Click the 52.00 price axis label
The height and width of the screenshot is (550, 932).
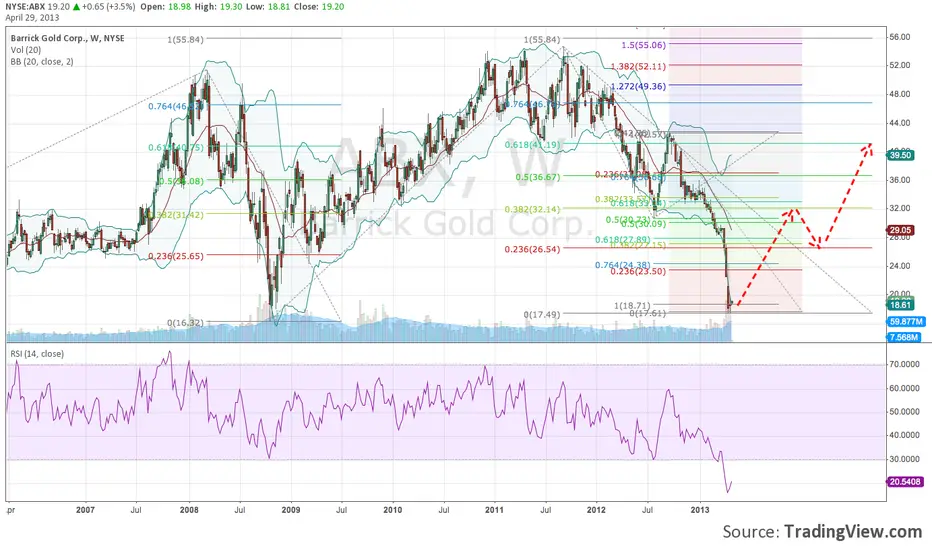click(900, 65)
